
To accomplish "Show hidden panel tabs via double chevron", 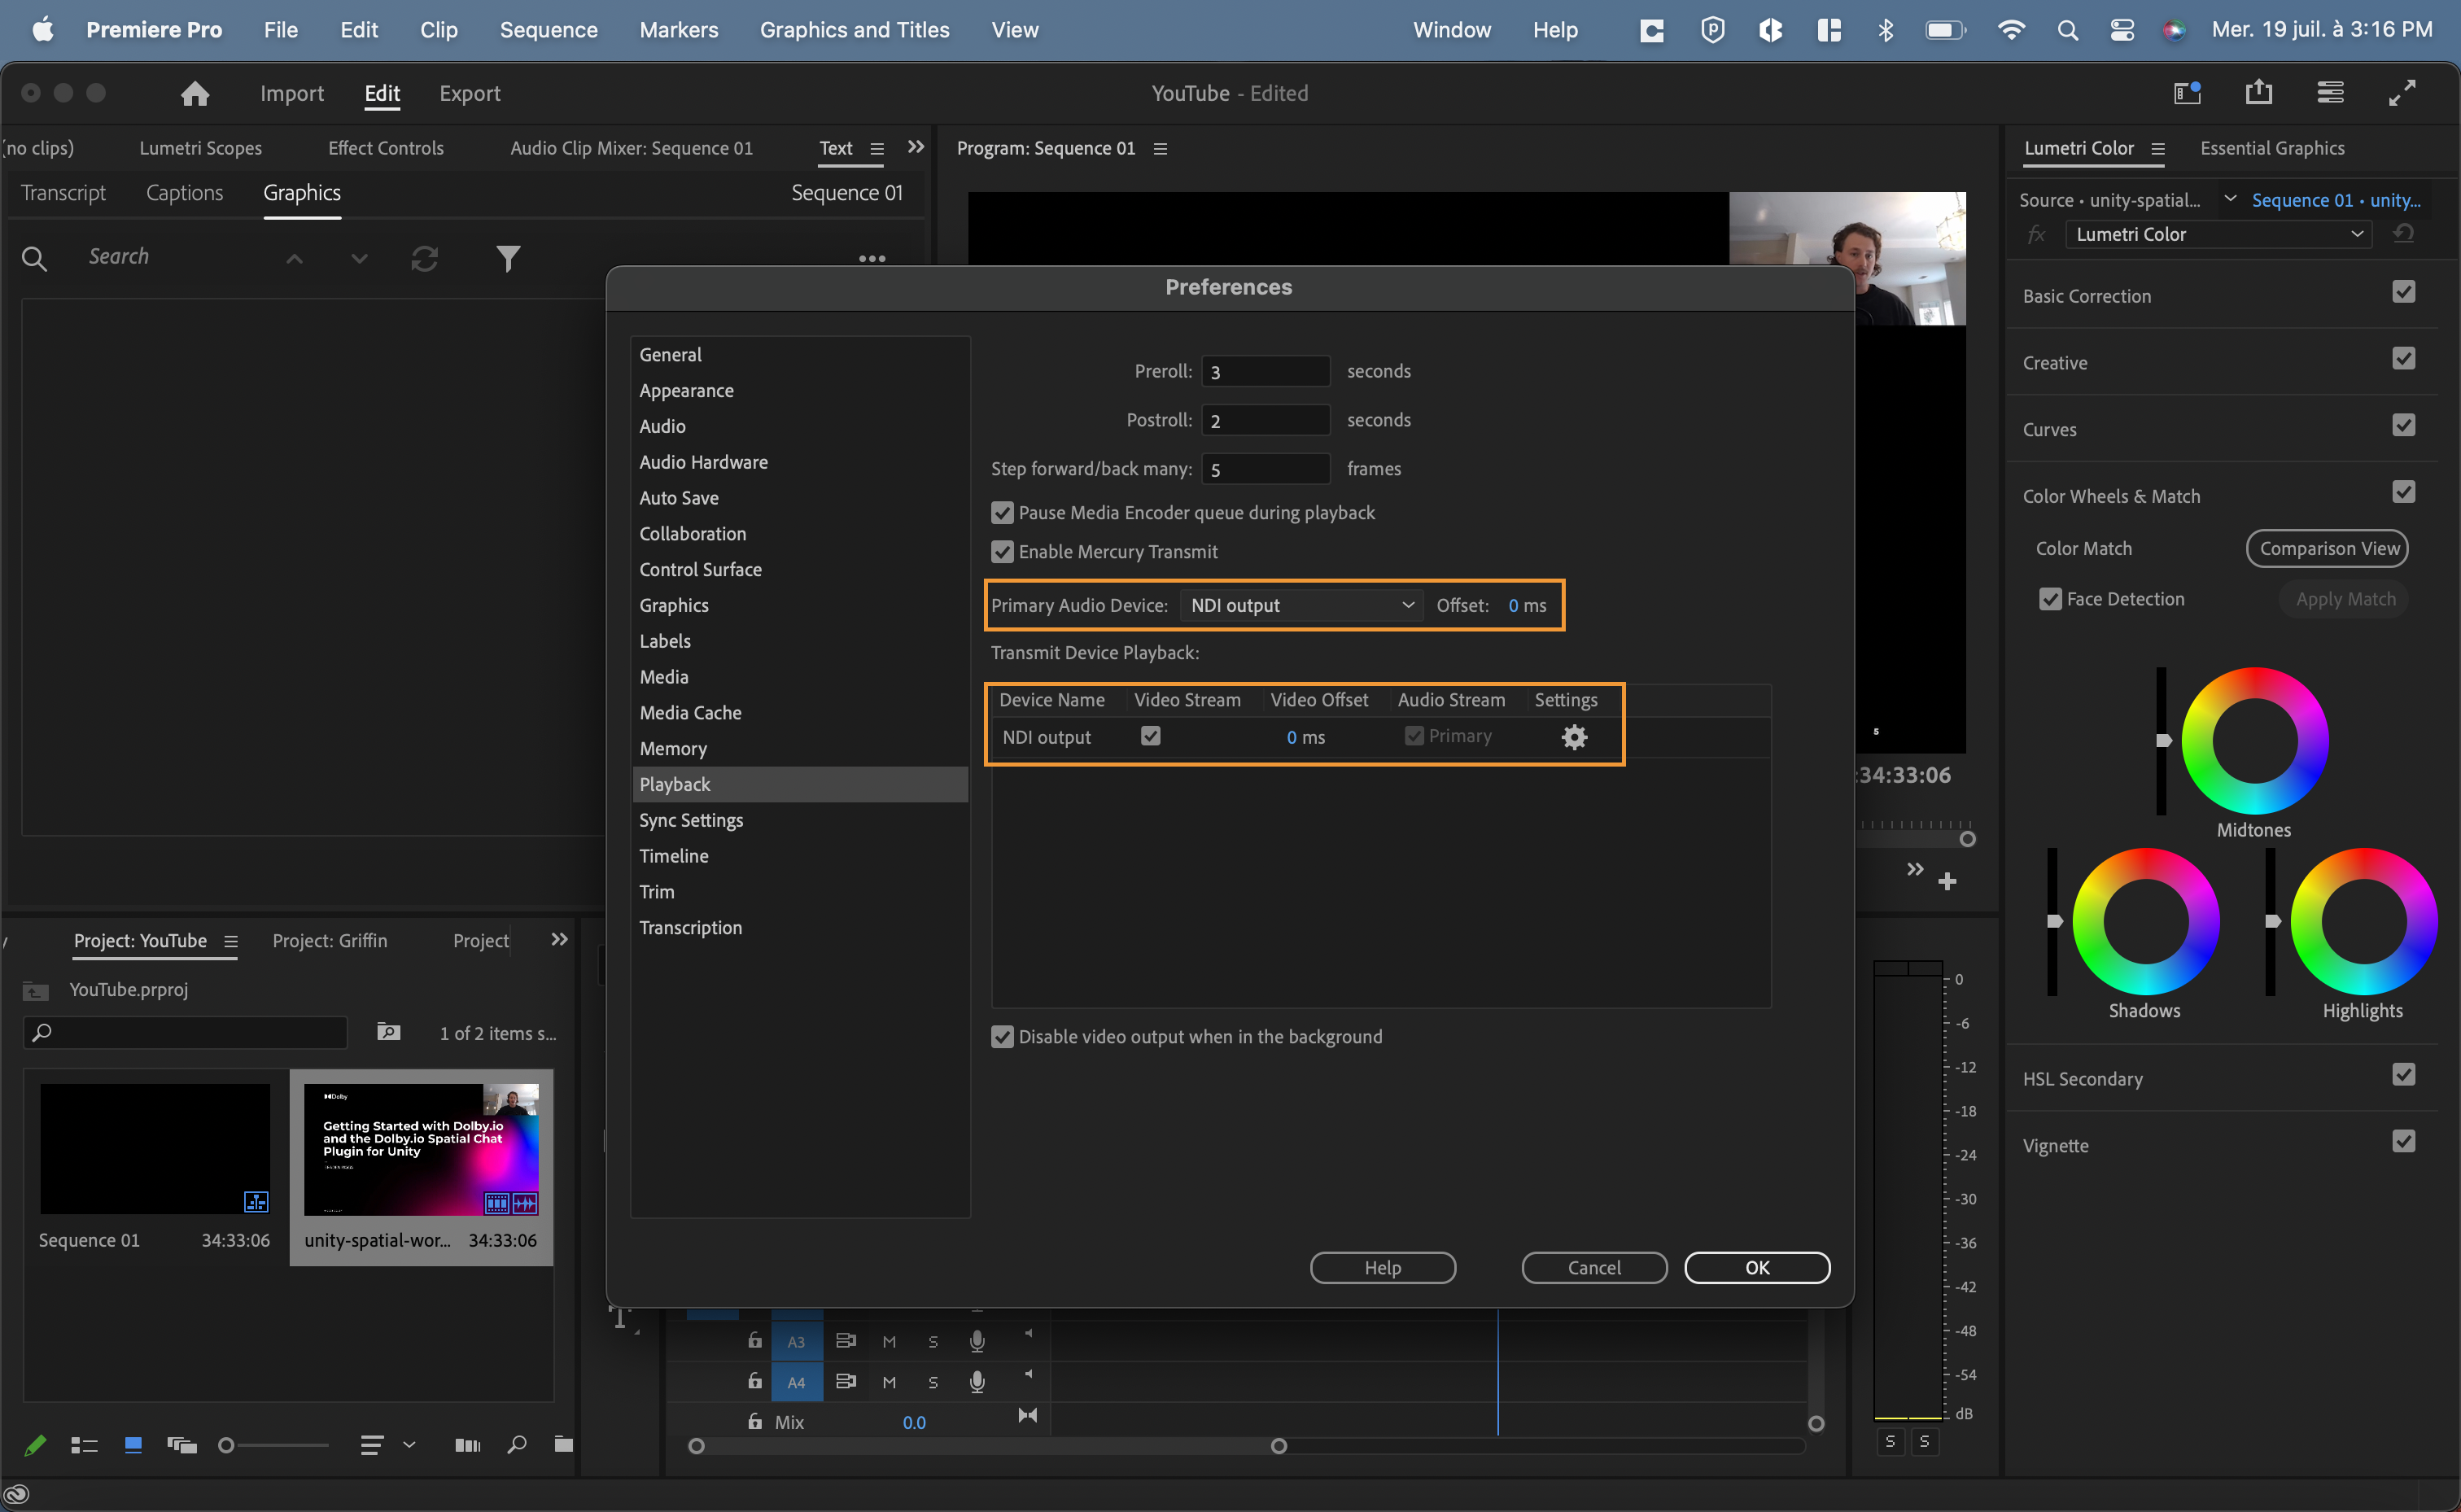I will click(x=915, y=147).
